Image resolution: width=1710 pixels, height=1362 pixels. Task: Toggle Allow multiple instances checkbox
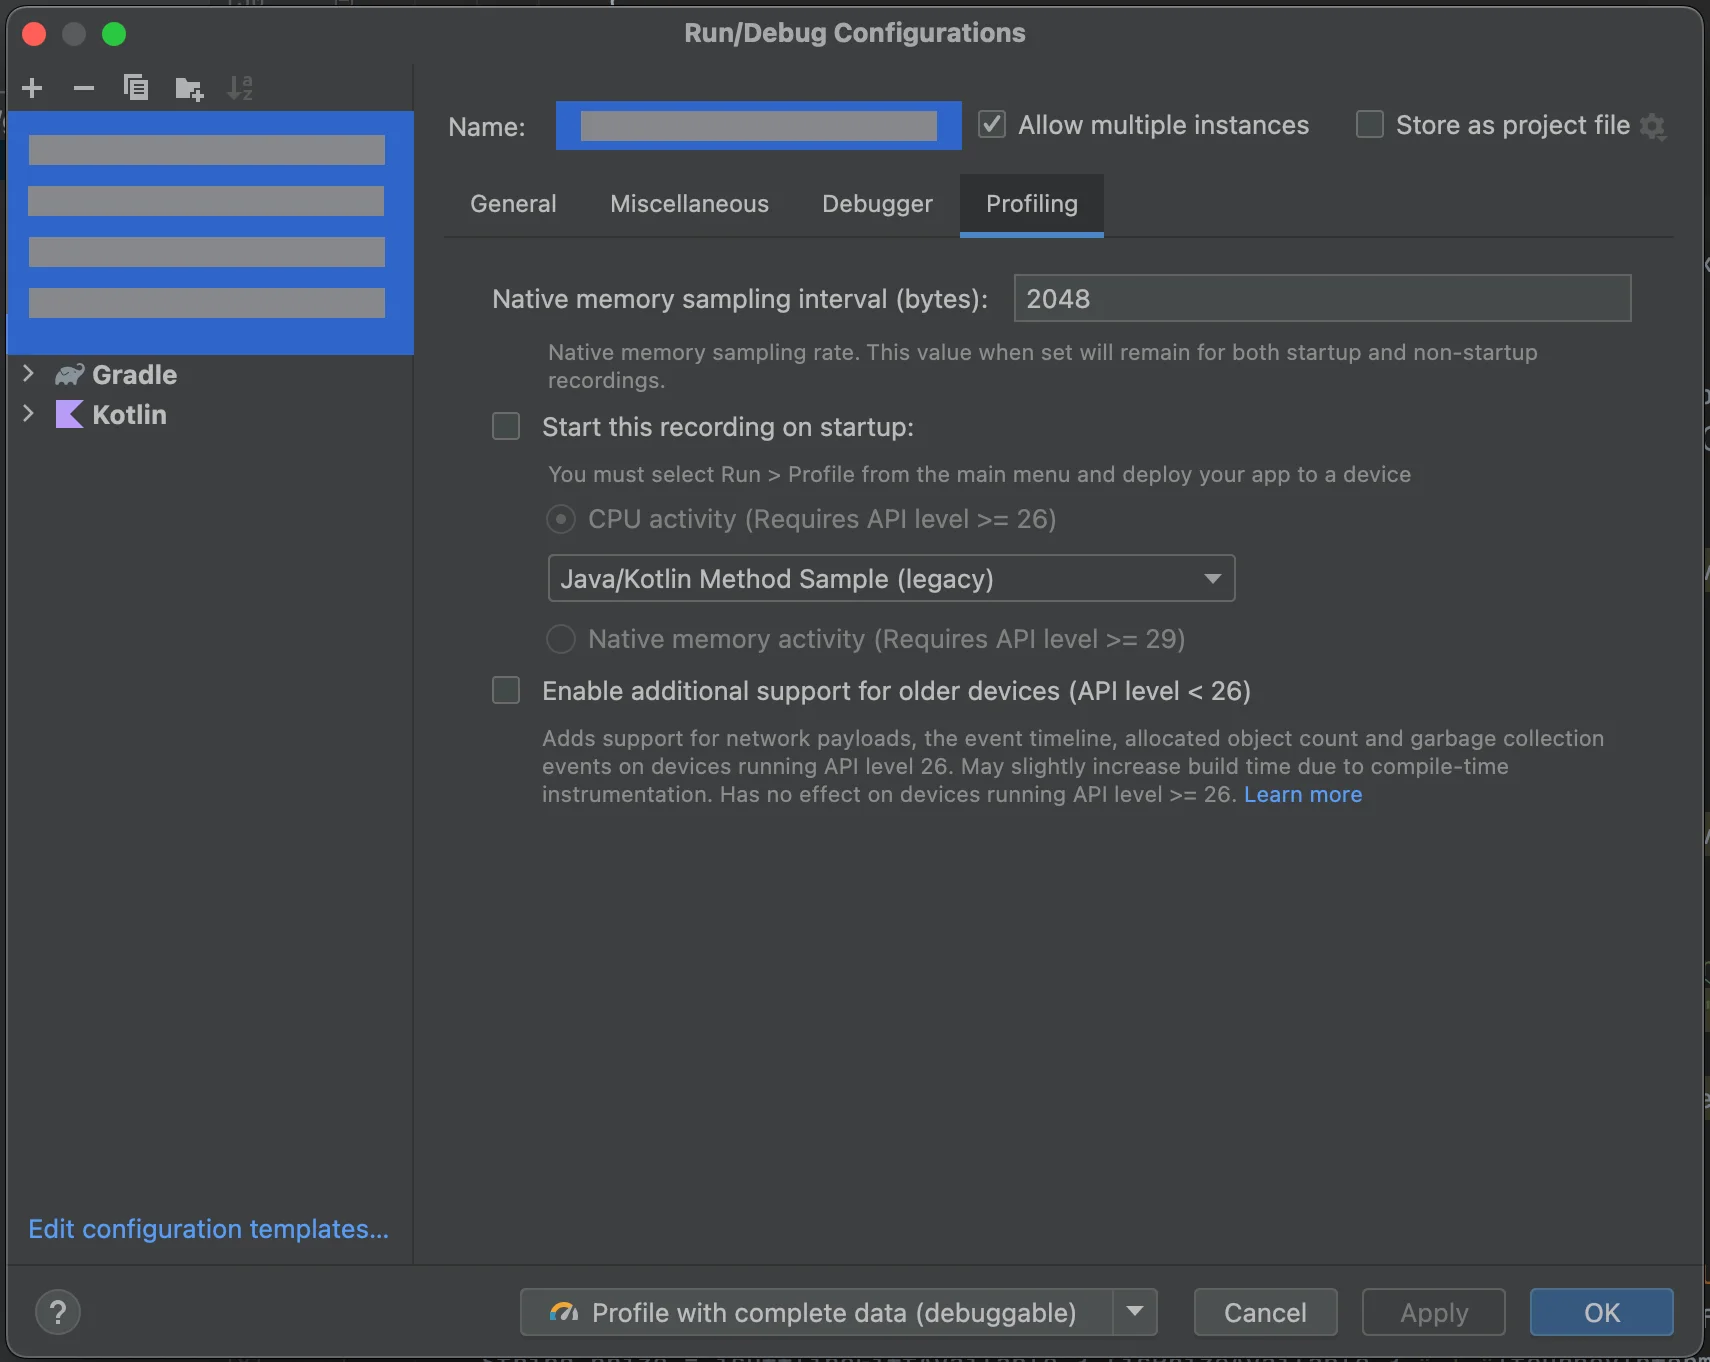[x=991, y=125]
